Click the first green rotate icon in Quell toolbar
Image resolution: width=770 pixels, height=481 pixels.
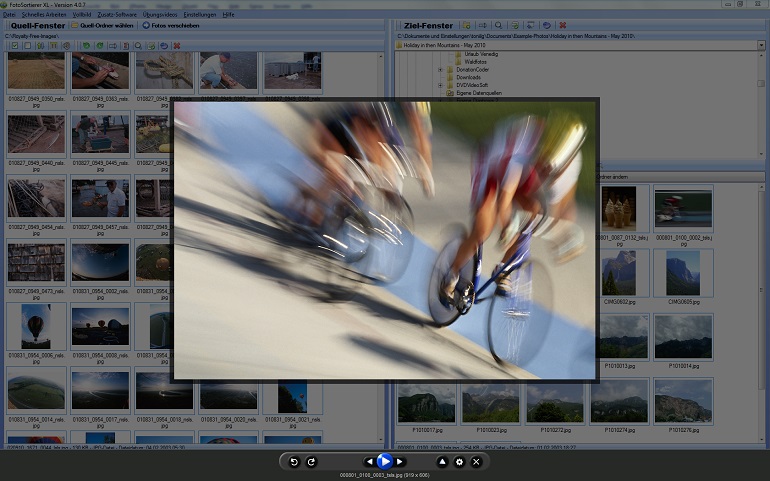point(86,46)
